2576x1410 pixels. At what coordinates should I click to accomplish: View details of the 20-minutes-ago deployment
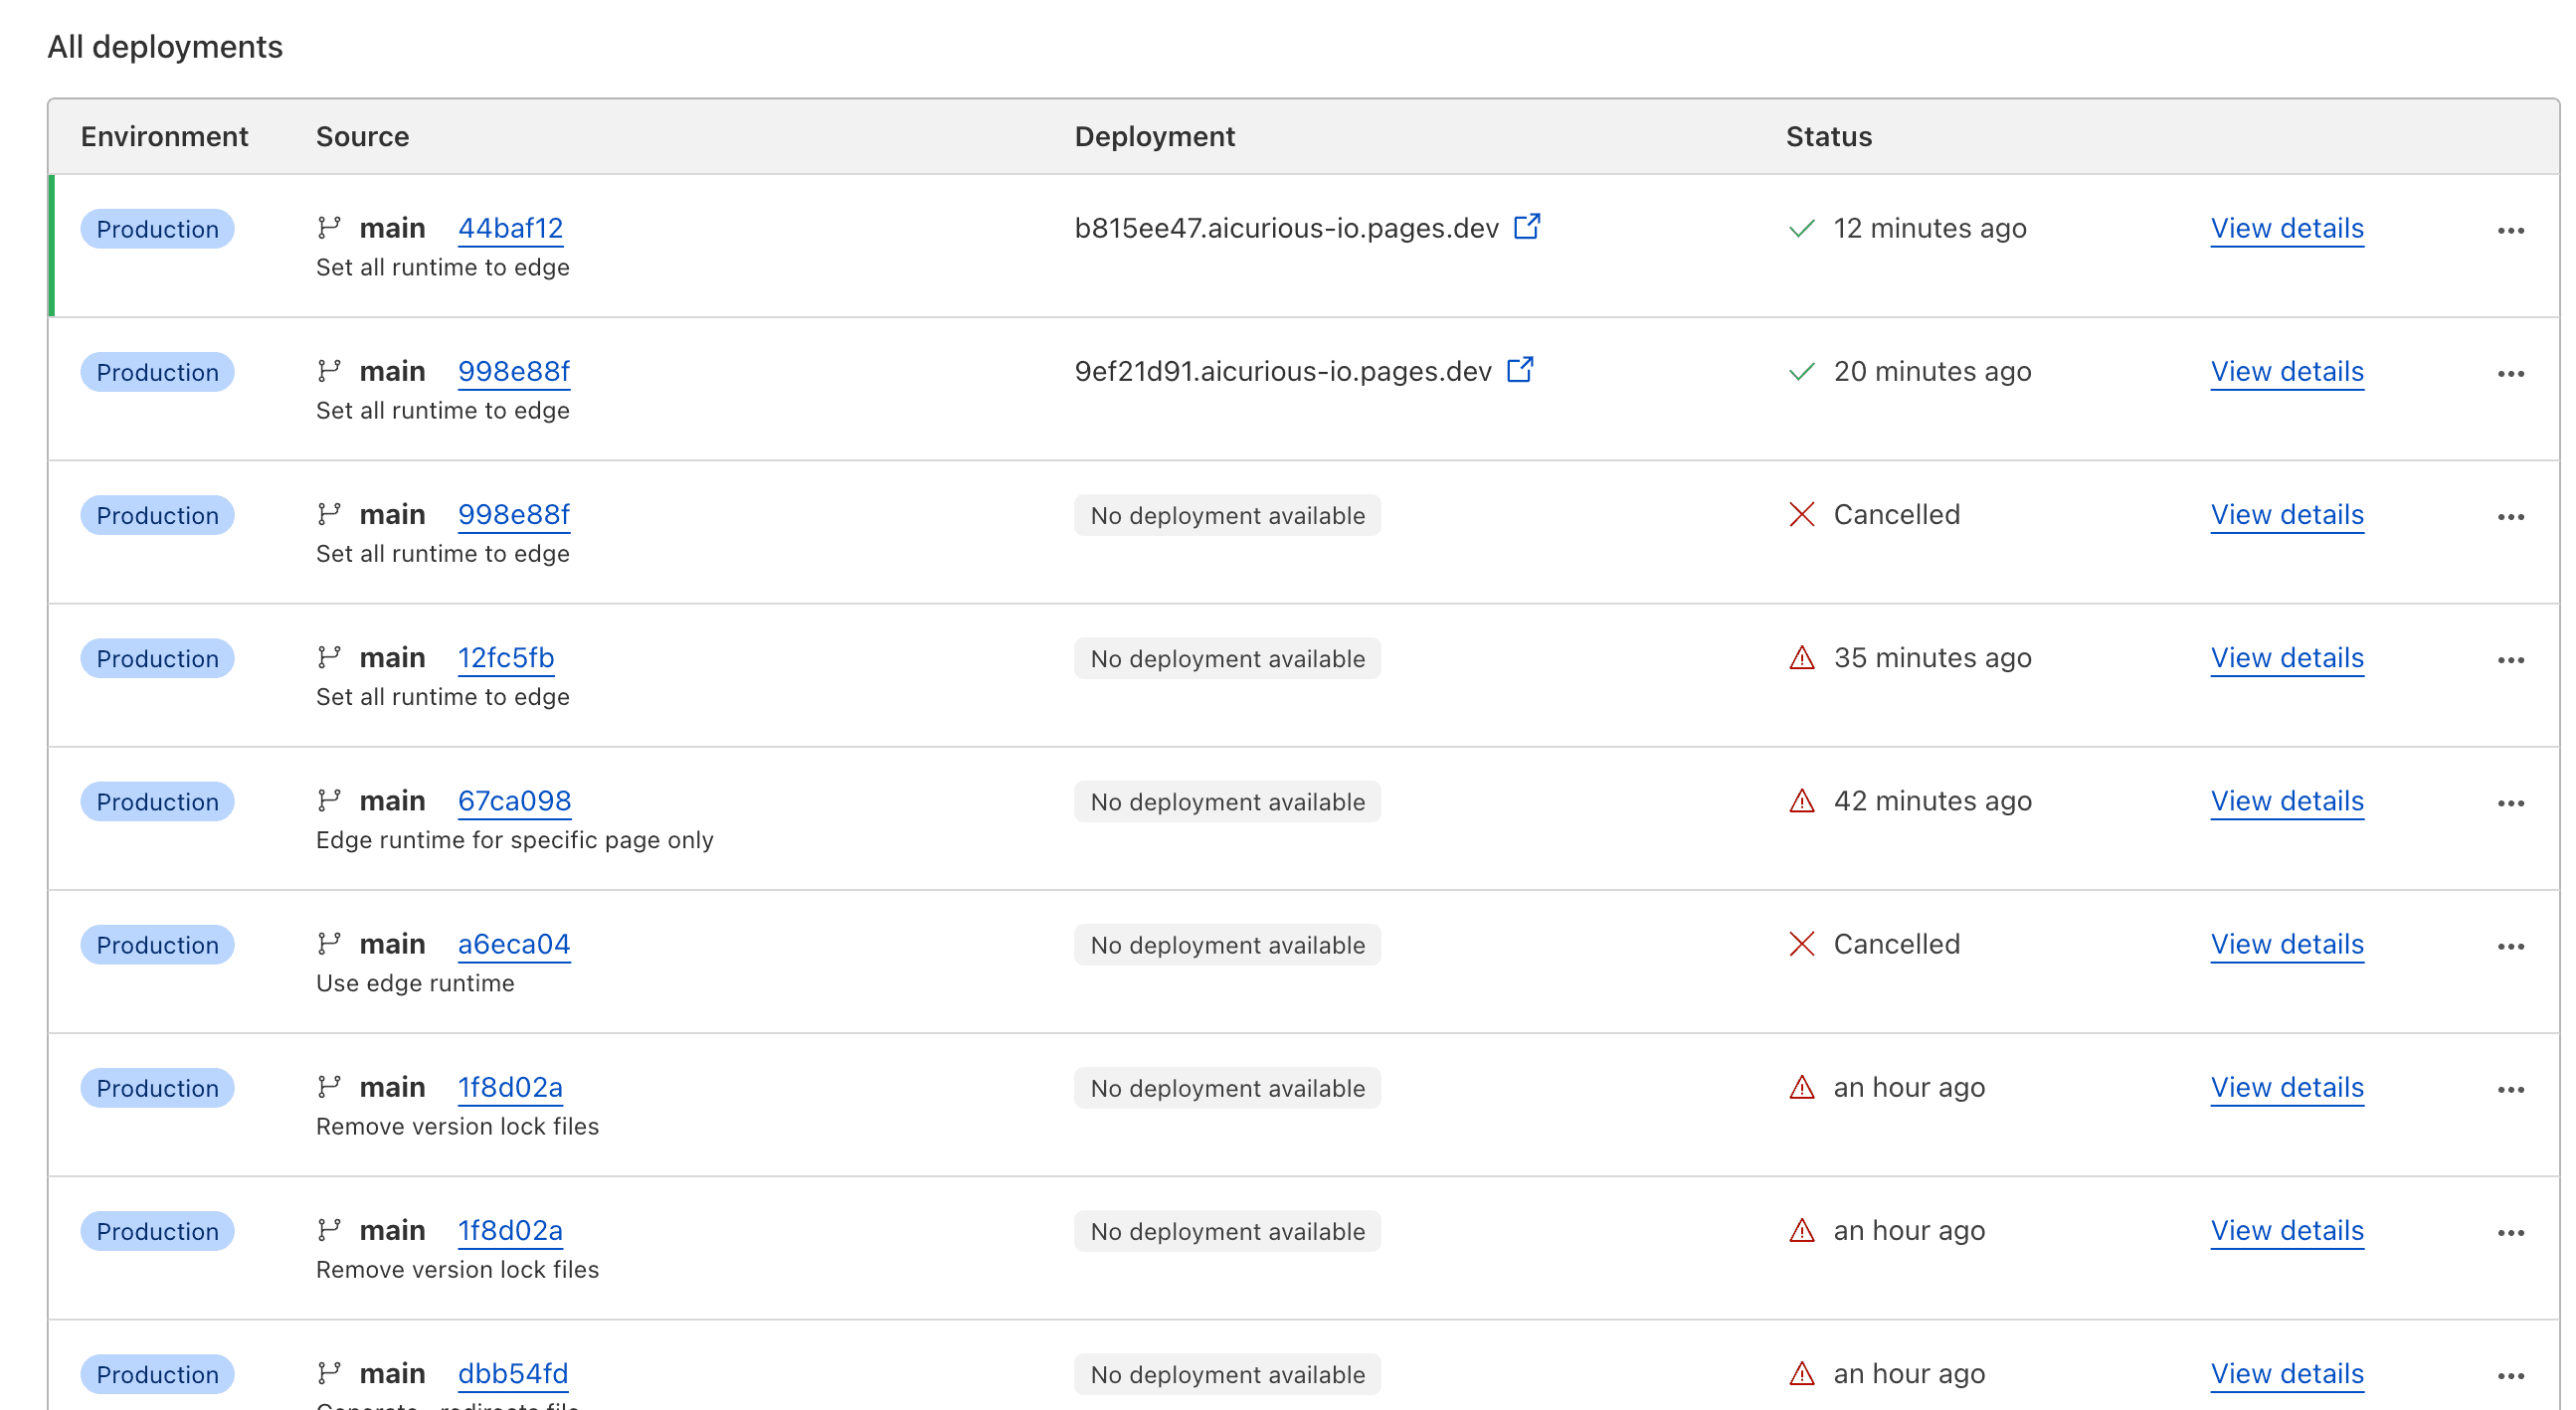(x=2287, y=371)
